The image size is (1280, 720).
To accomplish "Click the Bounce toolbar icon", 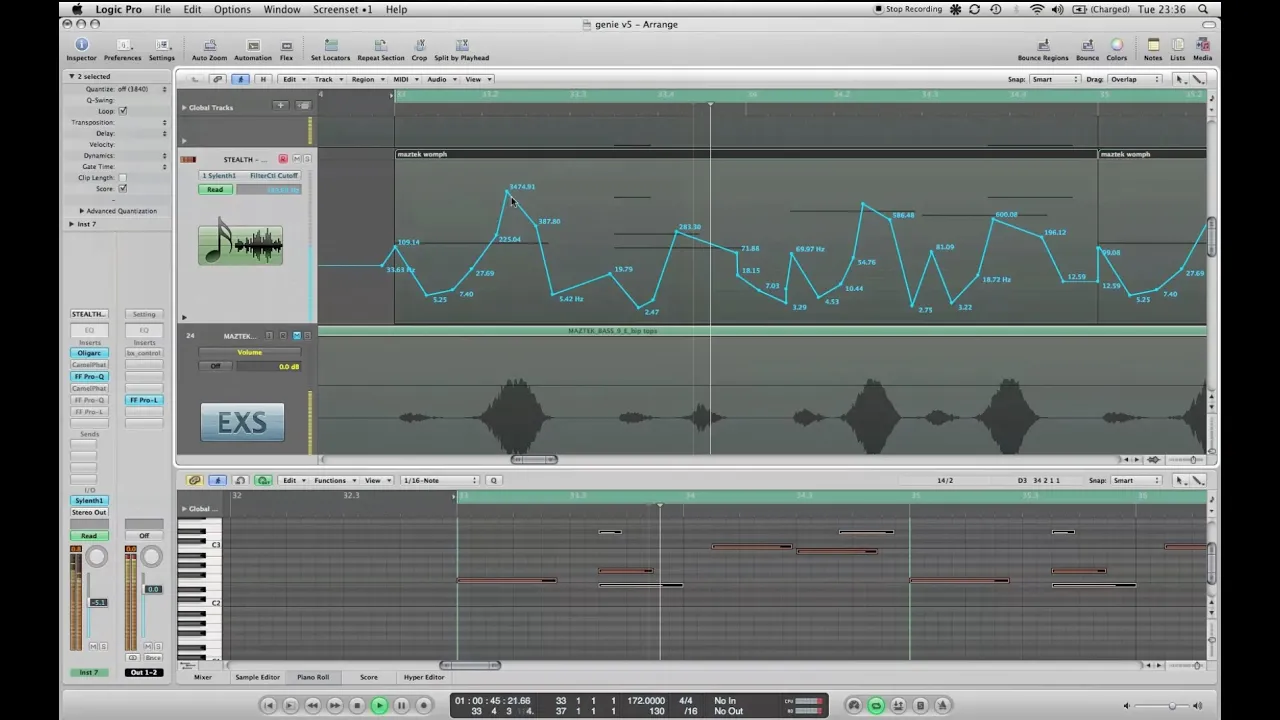I will point(1087,45).
